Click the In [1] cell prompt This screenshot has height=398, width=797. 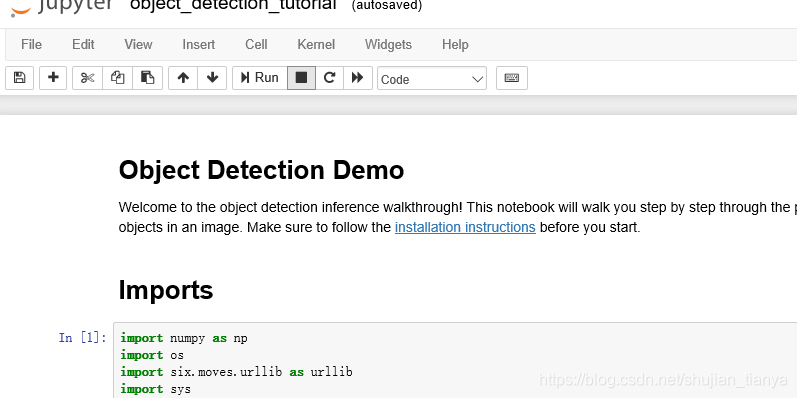tap(82, 338)
